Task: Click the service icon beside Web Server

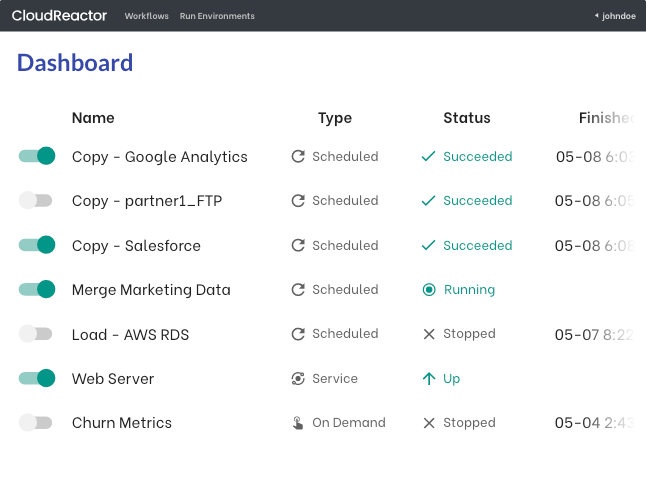Action: (x=298, y=379)
